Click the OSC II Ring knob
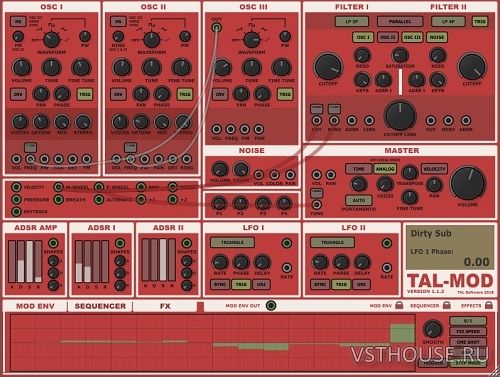Screen dimensions: 500x377 [x=118, y=37]
